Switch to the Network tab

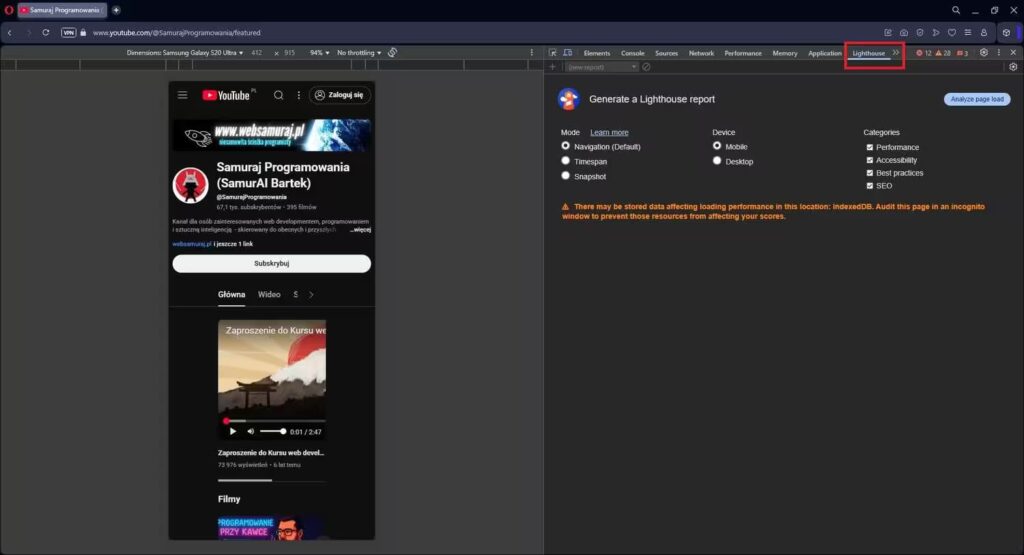701,54
